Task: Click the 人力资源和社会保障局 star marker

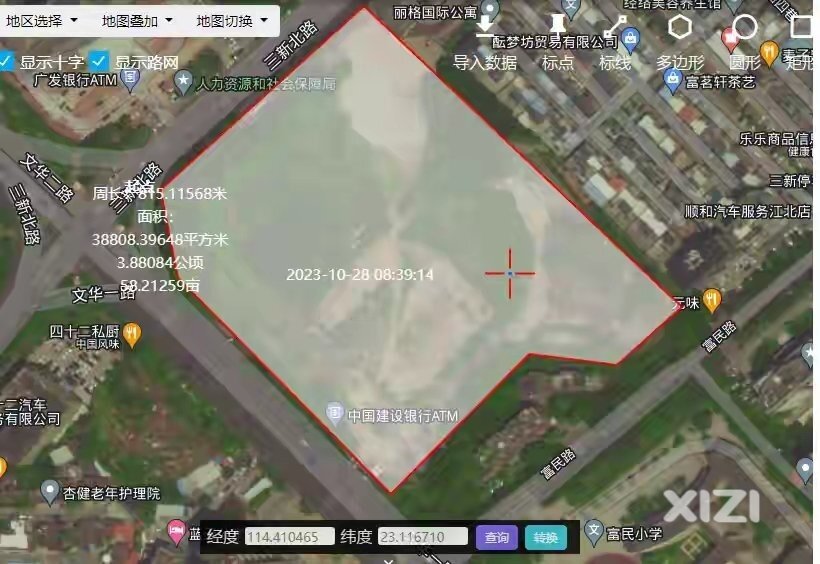Action: coord(183,83)
